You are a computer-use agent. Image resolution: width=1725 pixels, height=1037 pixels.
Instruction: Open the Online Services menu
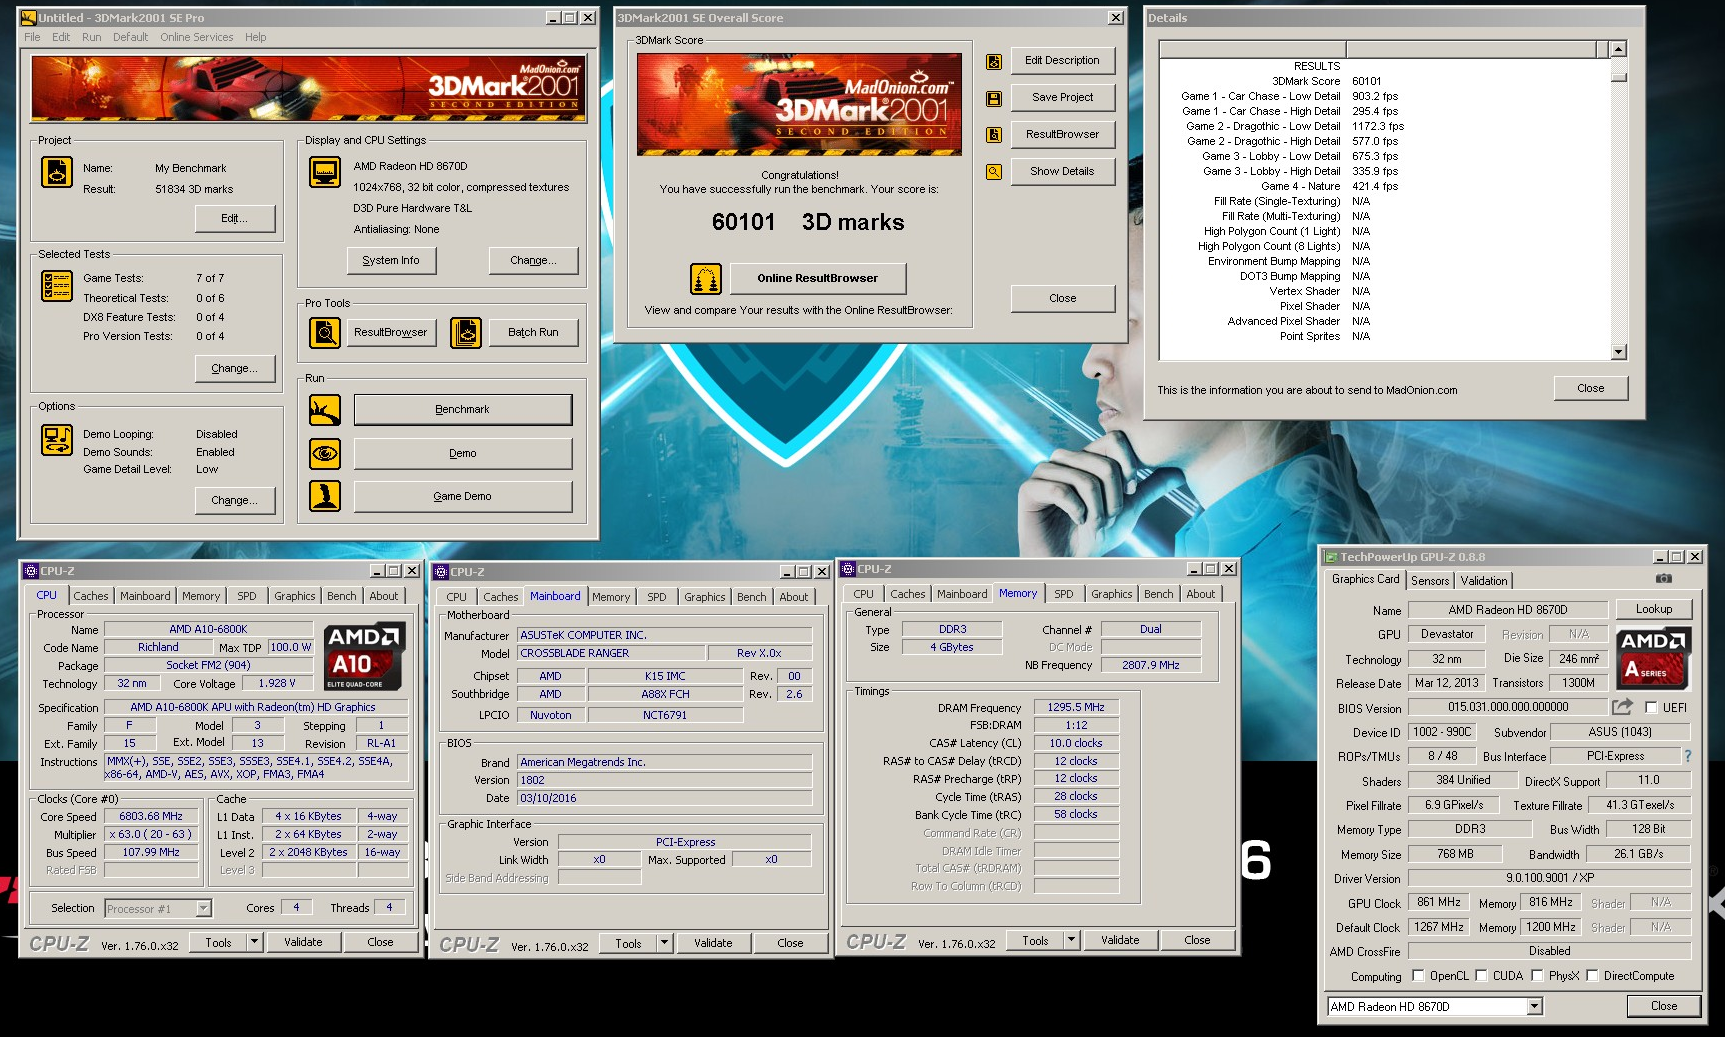[197, 37]
